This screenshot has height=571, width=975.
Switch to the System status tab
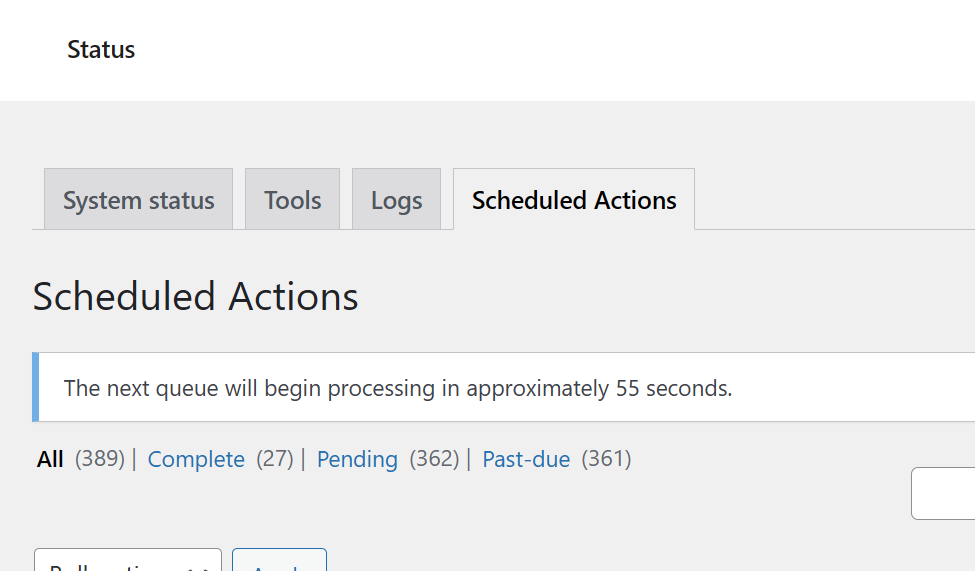pos(138,199)
